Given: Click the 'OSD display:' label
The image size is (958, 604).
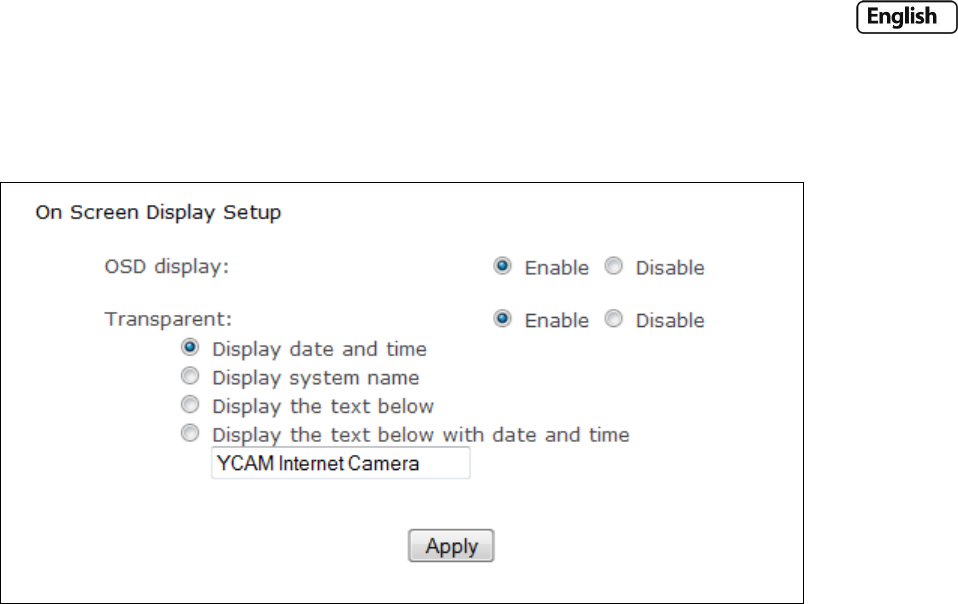Looking at the screenshot, I should pyautogui.click(x=167, y=267).
